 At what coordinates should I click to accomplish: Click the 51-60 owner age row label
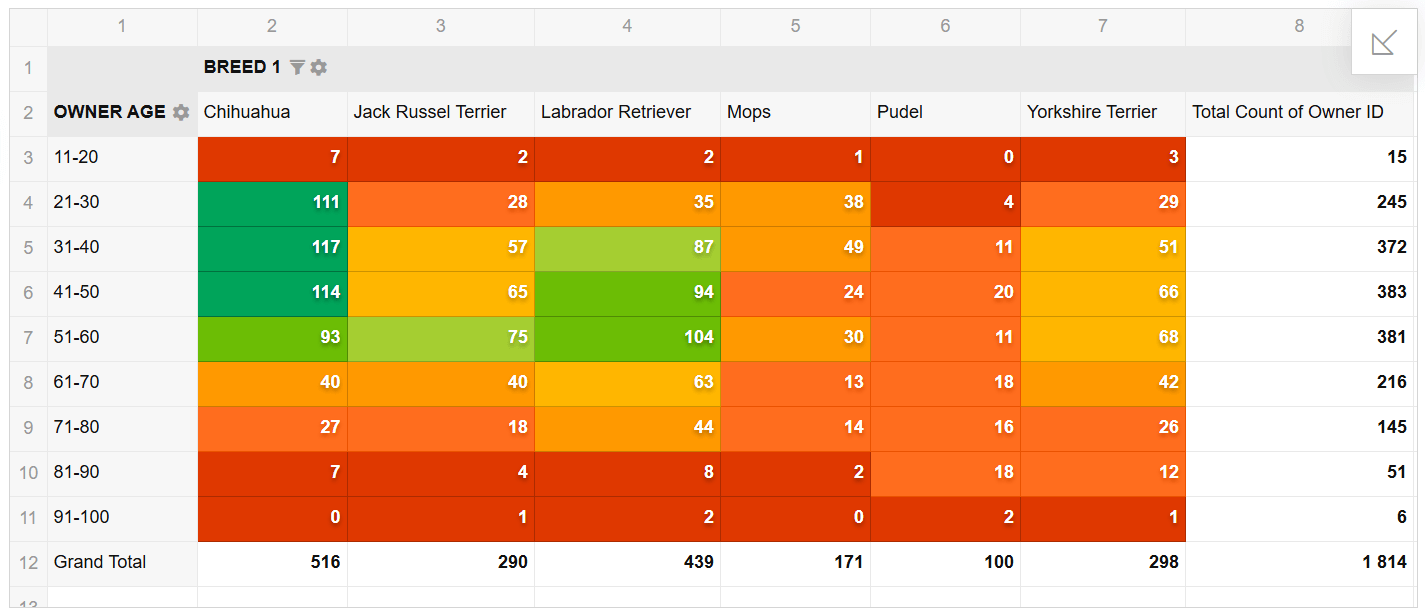coord(79,337)
